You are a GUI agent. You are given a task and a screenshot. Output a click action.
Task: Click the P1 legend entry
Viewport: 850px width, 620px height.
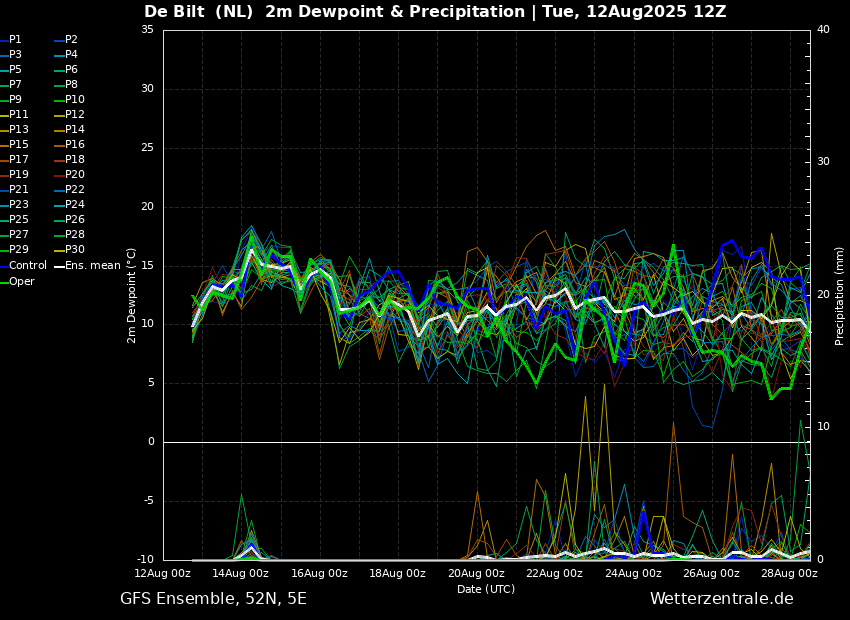coord(15,40)
